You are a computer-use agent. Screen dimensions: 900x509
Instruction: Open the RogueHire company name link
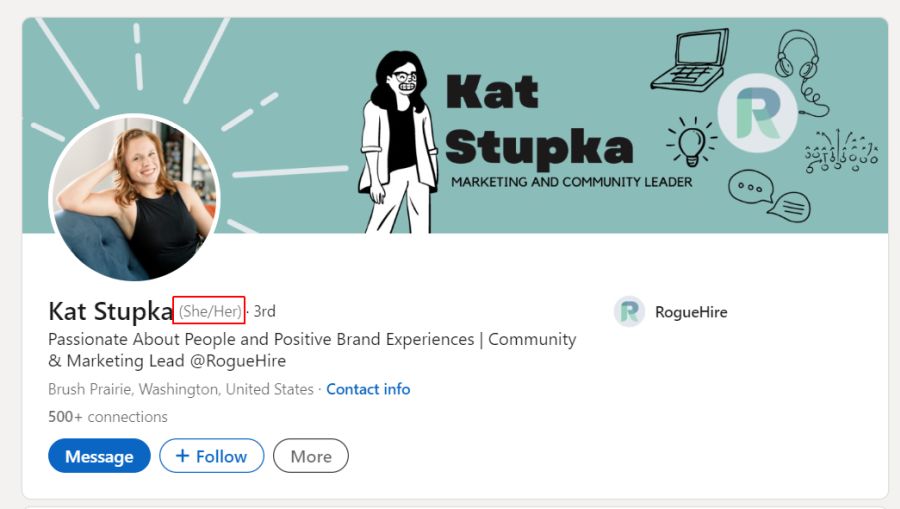click(691, 312)
